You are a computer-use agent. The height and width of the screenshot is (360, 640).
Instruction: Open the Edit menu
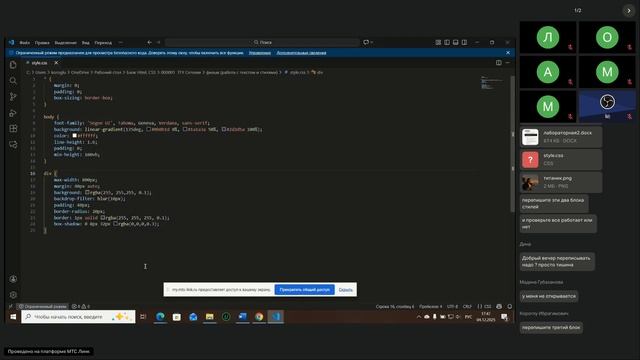42,42
